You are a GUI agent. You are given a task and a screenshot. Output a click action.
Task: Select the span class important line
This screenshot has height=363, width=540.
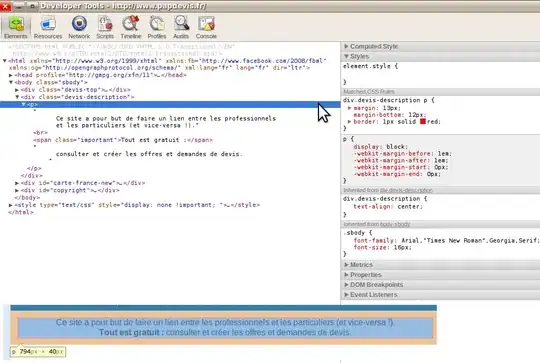[x=123, y=140]
